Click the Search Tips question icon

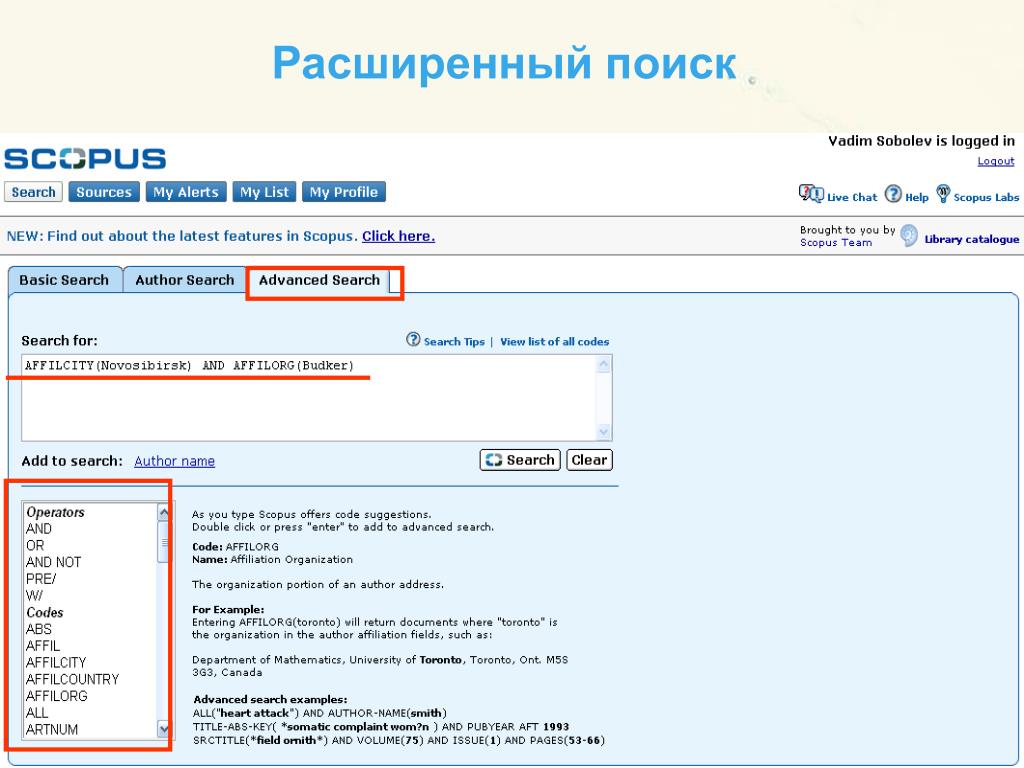coord(413,340)
